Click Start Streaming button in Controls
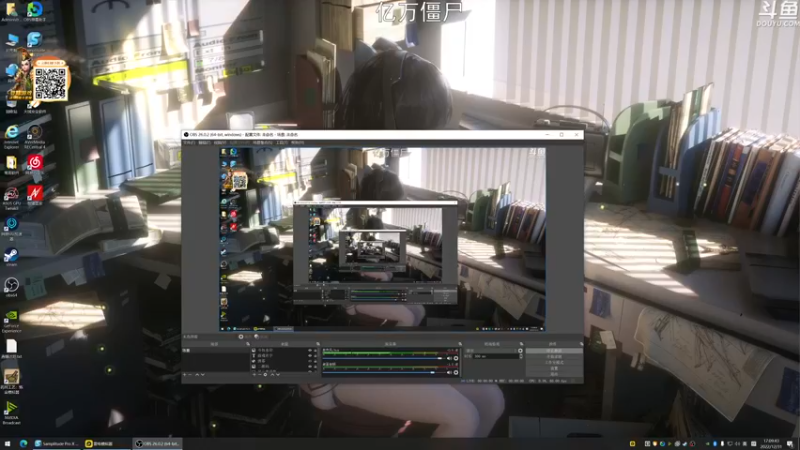Viewport: 800px width, 450px height. (x=554, y=351)
